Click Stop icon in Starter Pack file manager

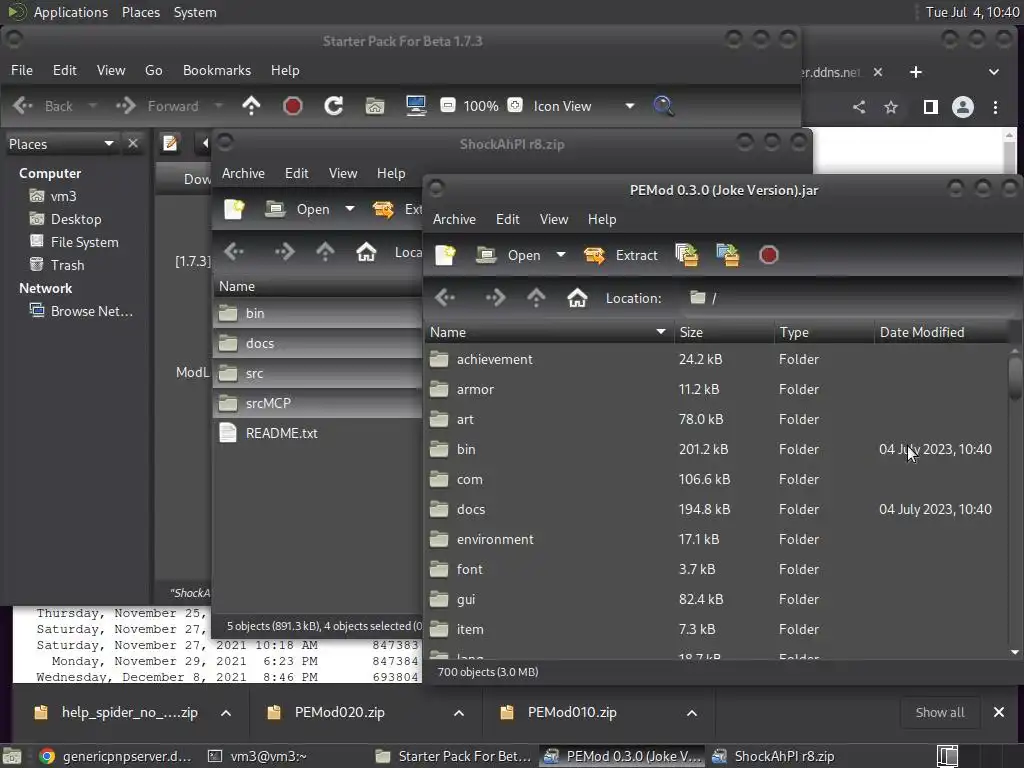point(293,106)
